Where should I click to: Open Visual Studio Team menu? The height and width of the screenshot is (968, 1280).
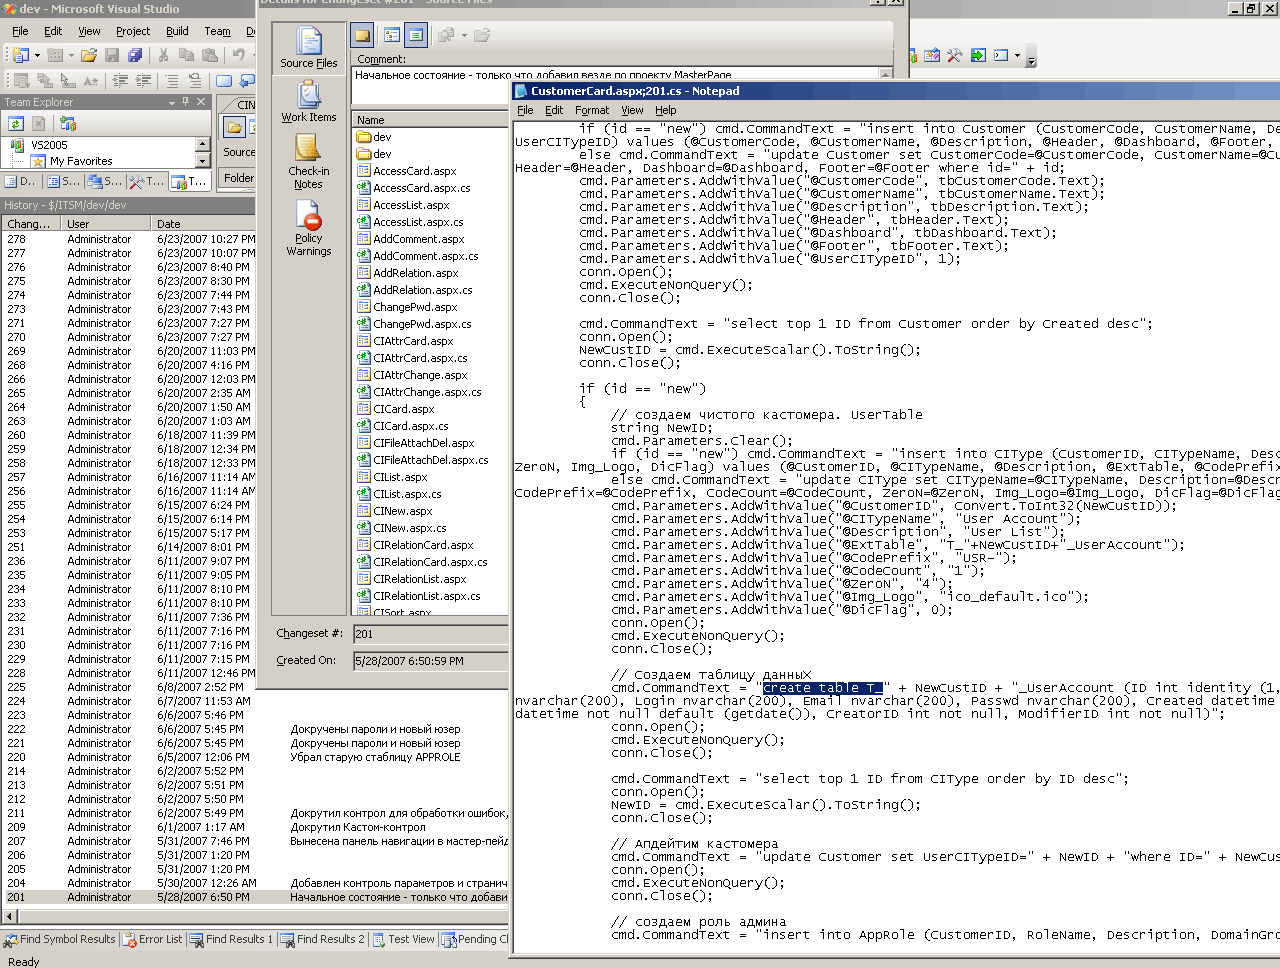(x=217, y=31)
